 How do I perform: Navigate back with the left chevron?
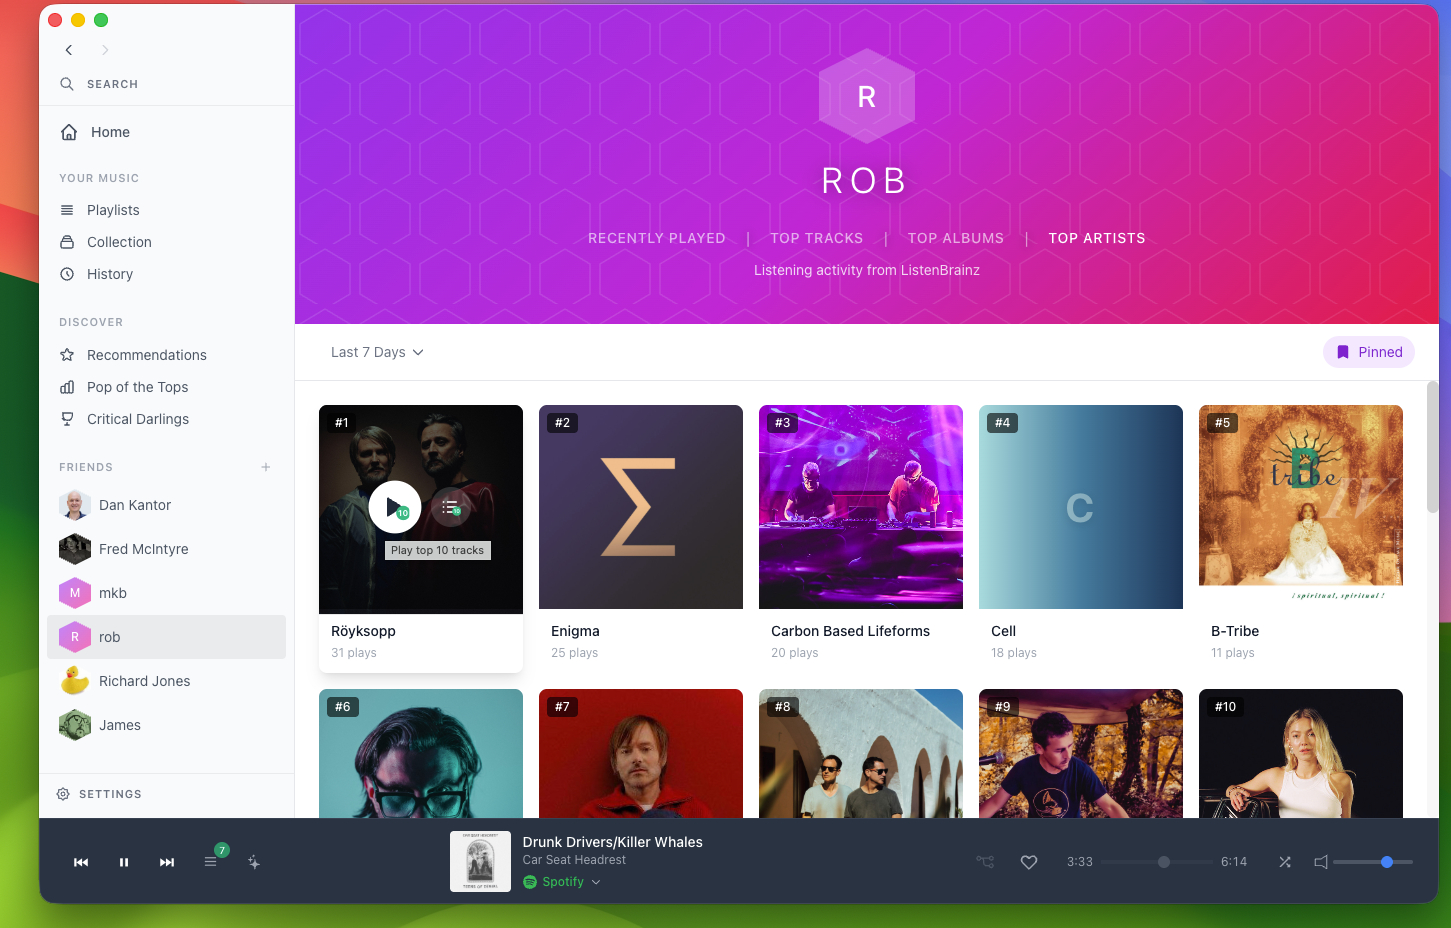coord(69,50)
